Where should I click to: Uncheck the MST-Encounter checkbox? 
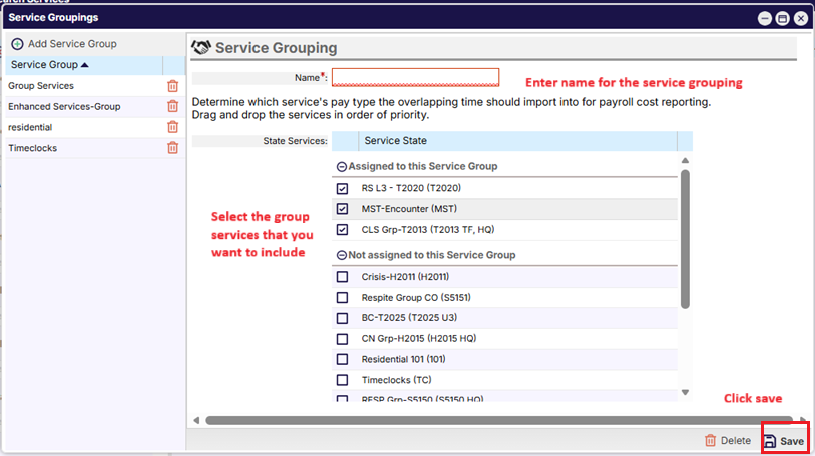[x=343, y=209]
